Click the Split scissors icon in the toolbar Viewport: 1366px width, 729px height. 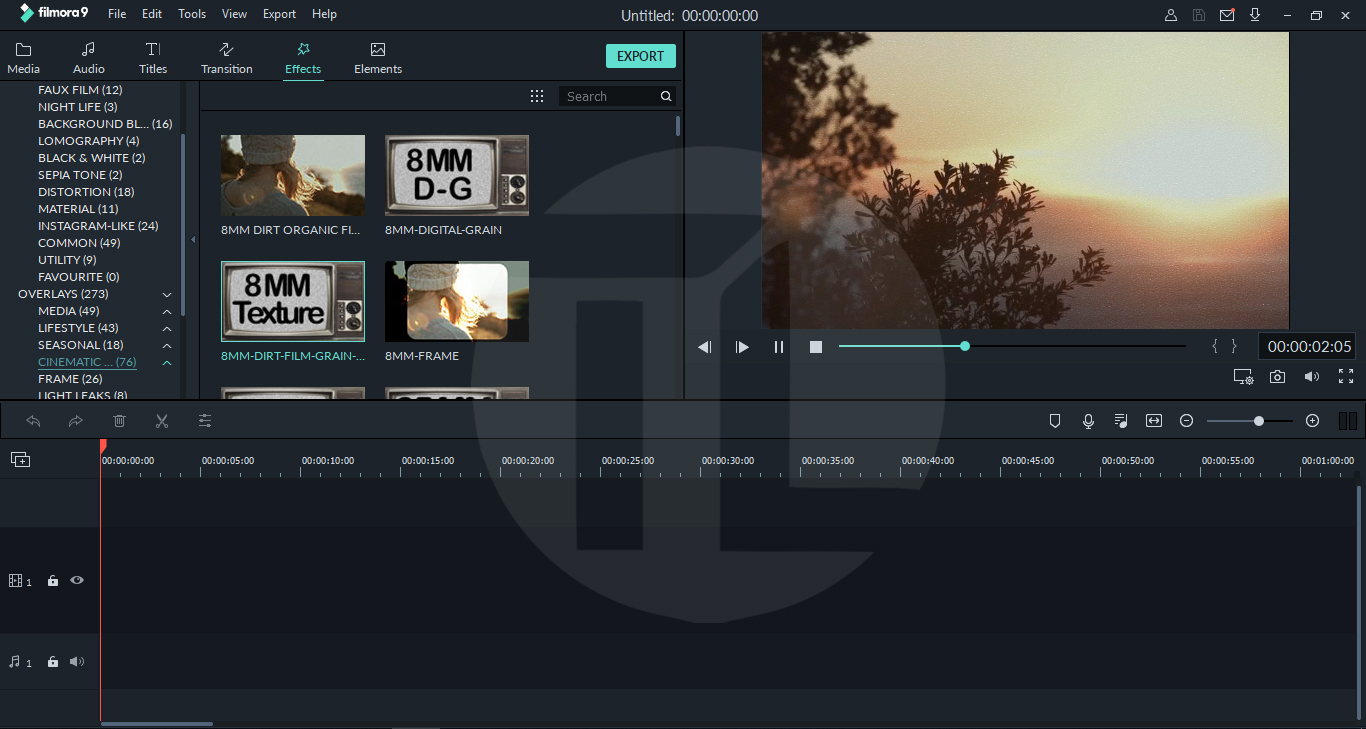pyautogui.click(x=162, y=420)
